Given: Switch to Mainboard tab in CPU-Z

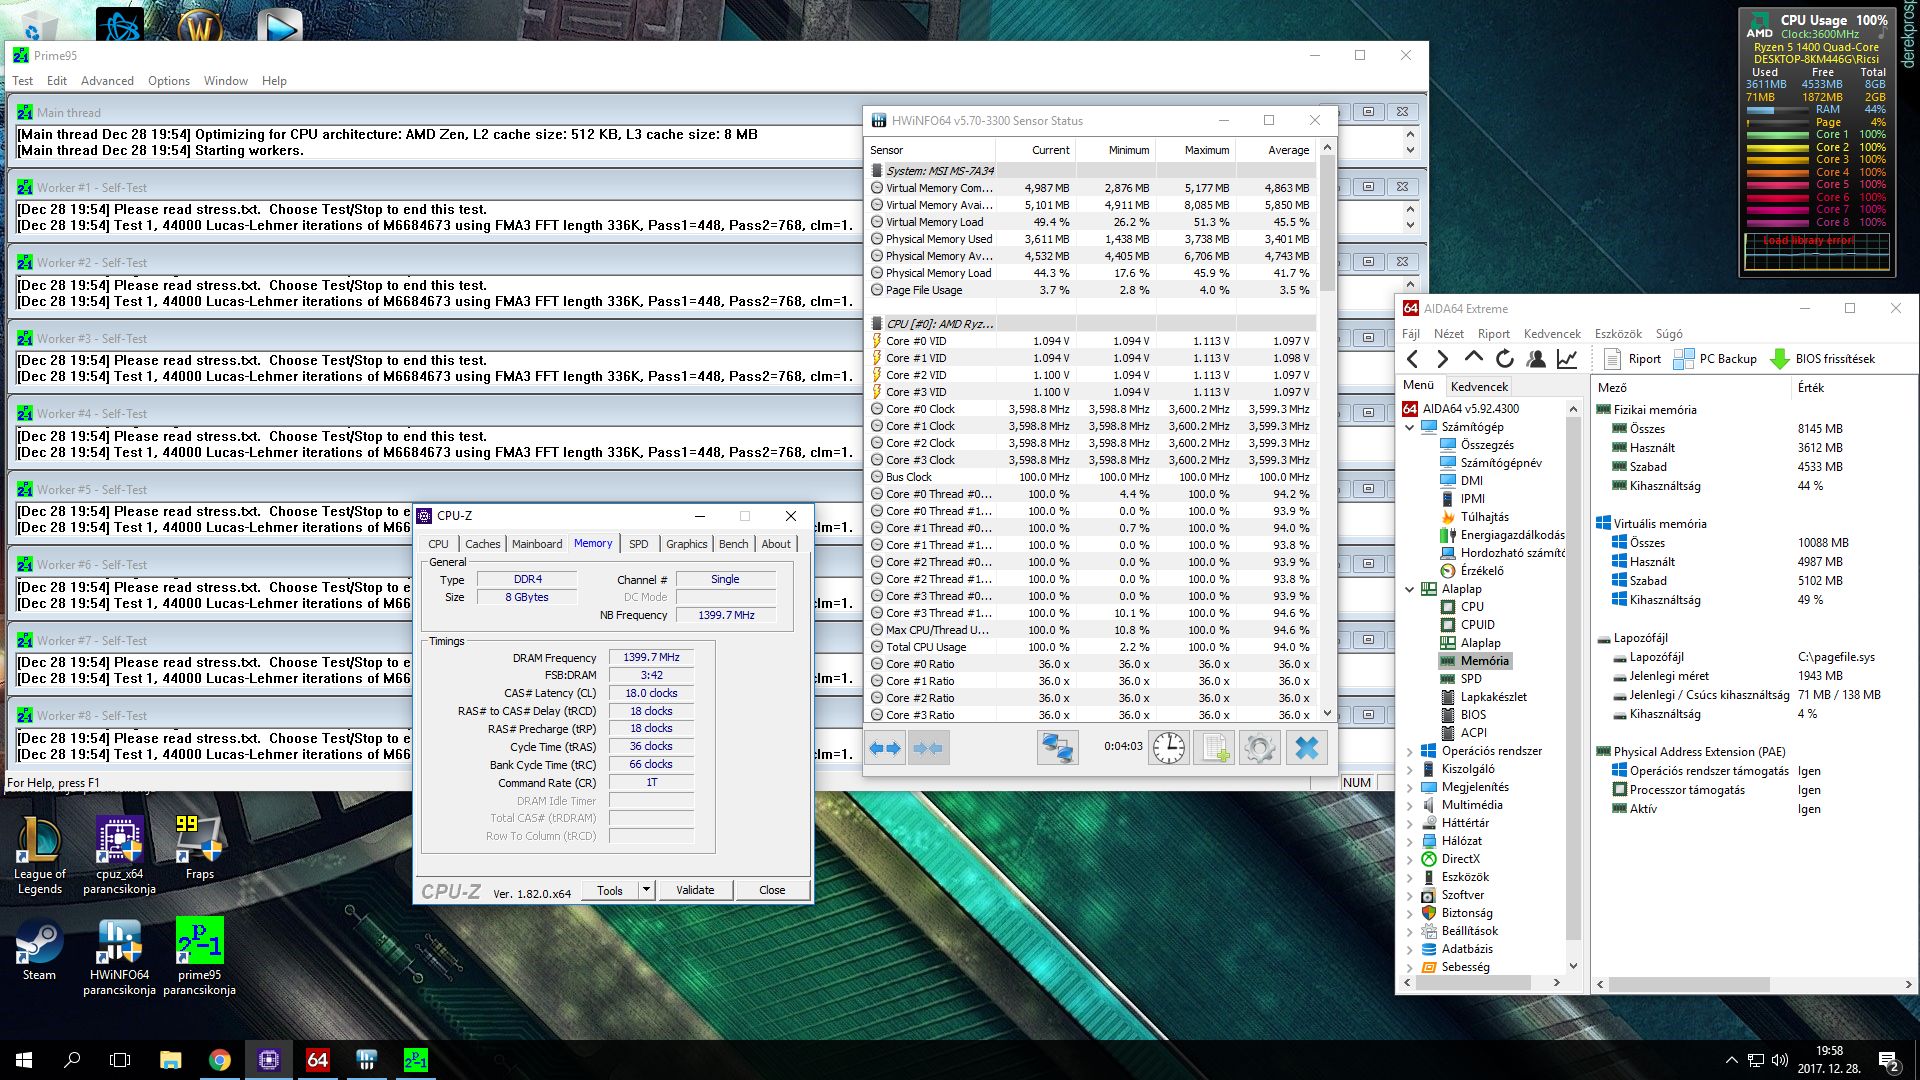Looking at the screenshot, I should point(537,544).
